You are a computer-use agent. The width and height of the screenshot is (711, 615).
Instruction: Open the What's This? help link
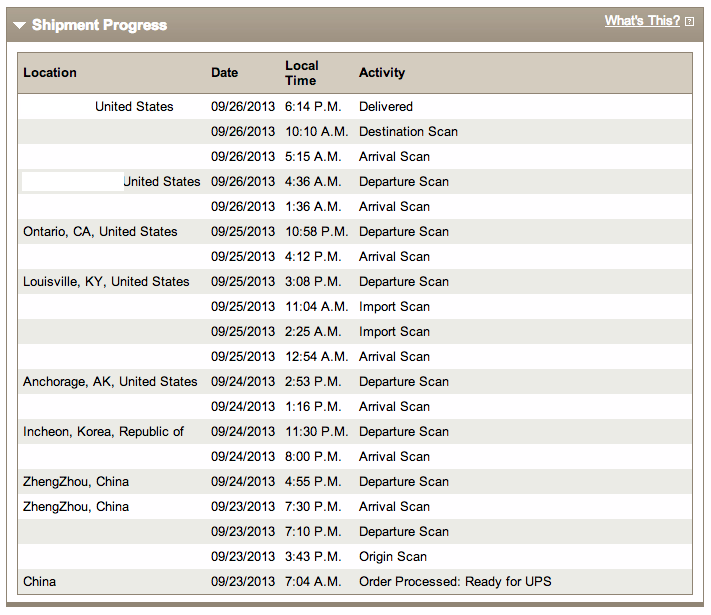tap(642, 21)
